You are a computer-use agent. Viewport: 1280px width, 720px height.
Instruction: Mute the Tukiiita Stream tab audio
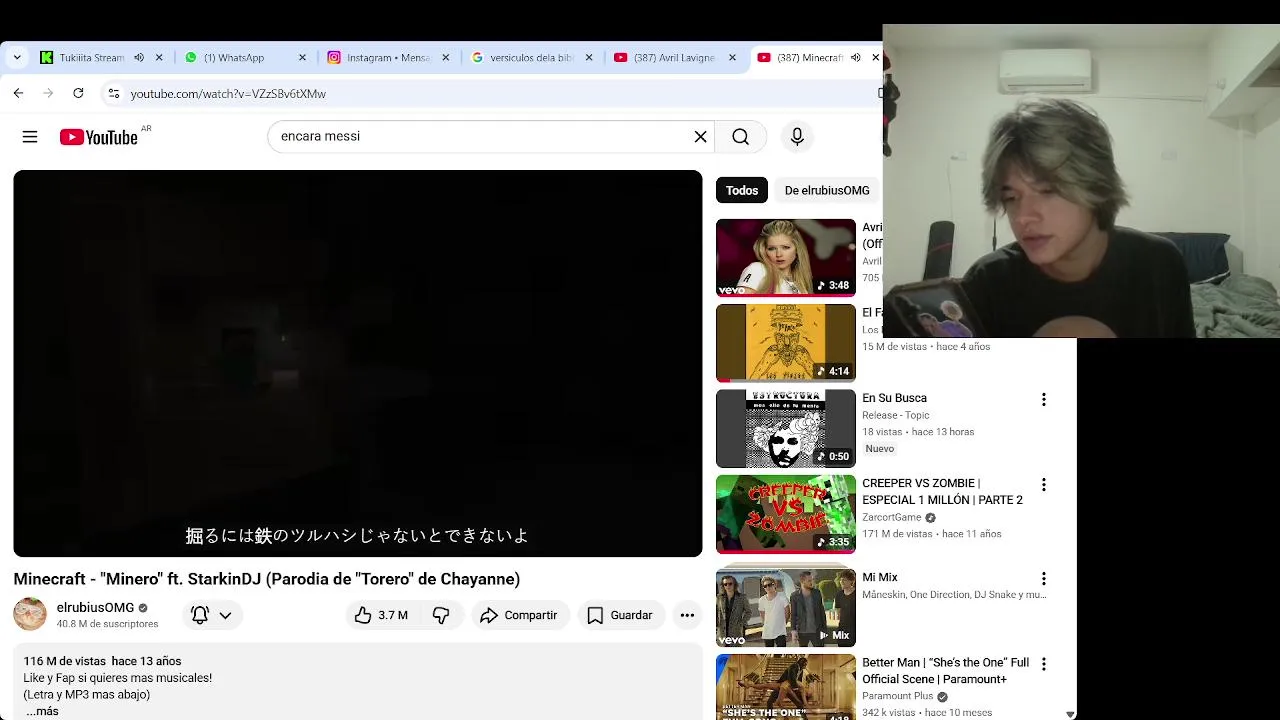point(139,58)
